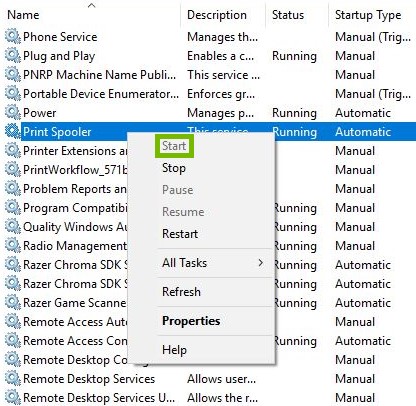Click the gear icon beside Problem Reports

[13, 188]
